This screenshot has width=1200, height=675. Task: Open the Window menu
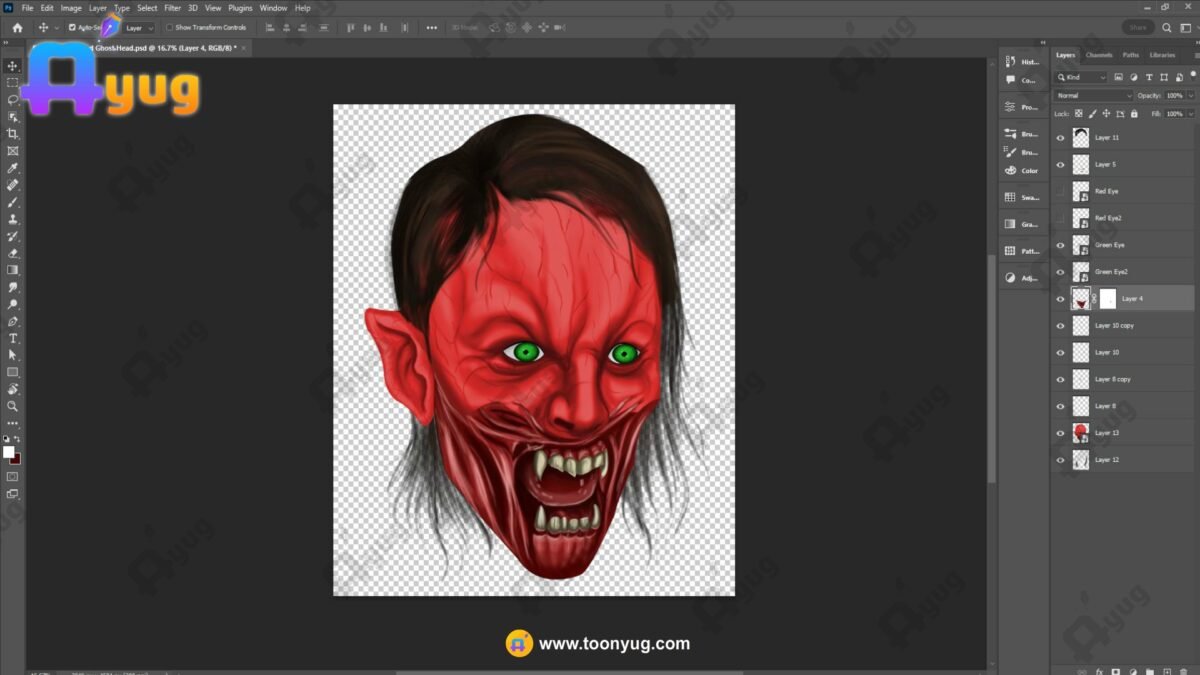[273, 8]
